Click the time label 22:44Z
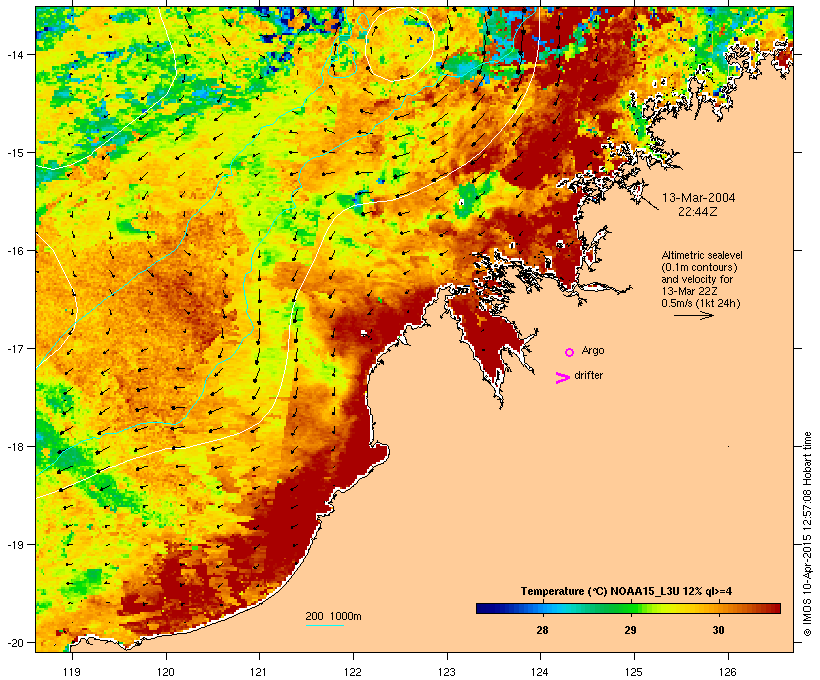 coord(698,212)
